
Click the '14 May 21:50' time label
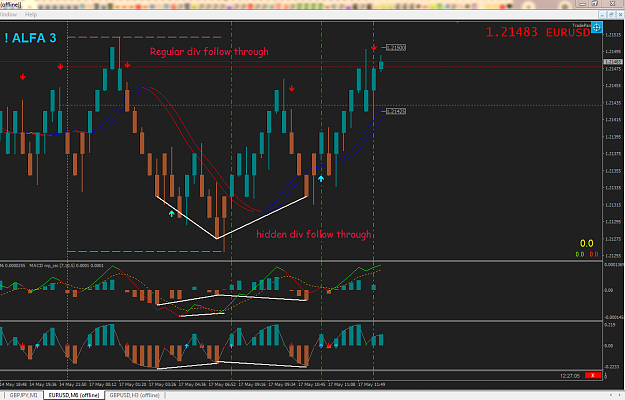click(73, 384)
